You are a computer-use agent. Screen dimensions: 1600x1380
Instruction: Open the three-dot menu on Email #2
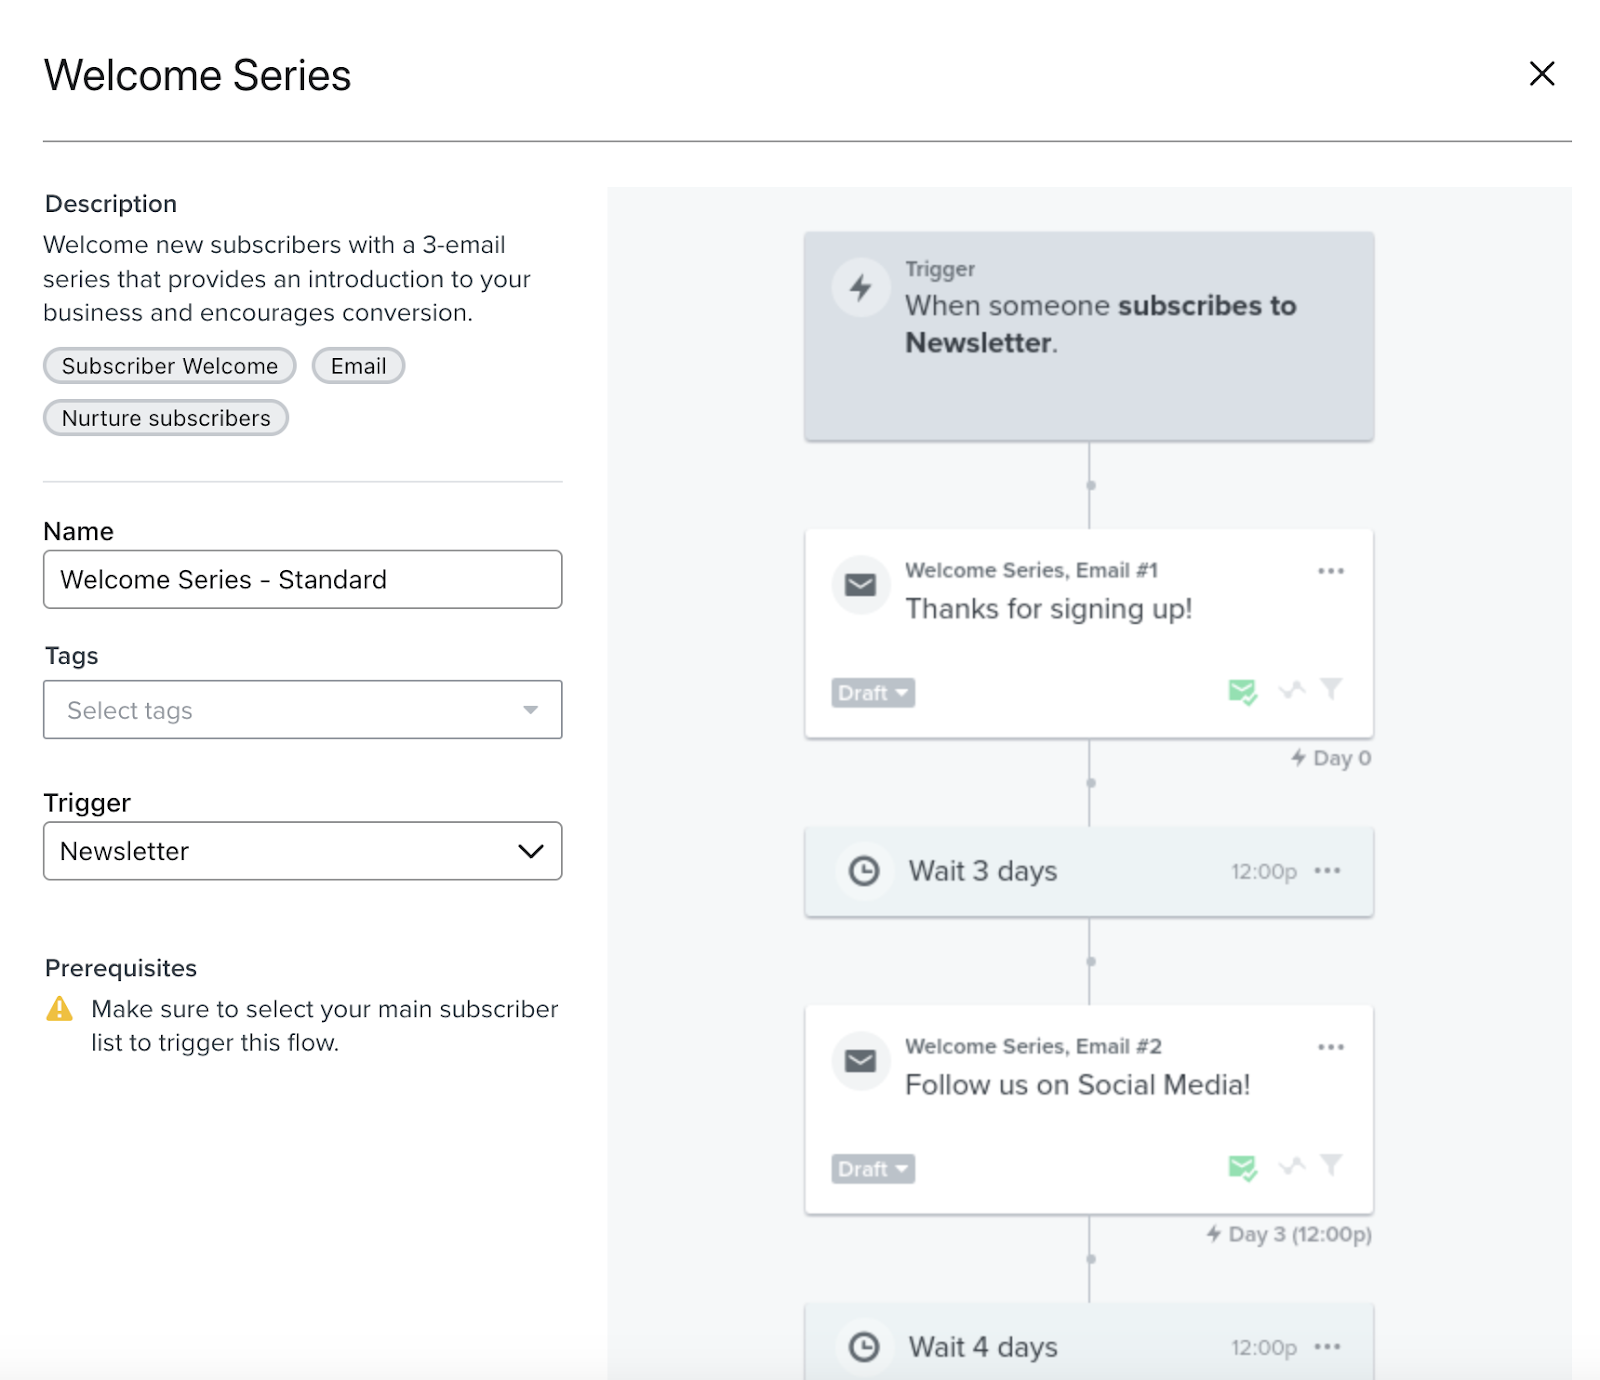pos(1330,1047)
